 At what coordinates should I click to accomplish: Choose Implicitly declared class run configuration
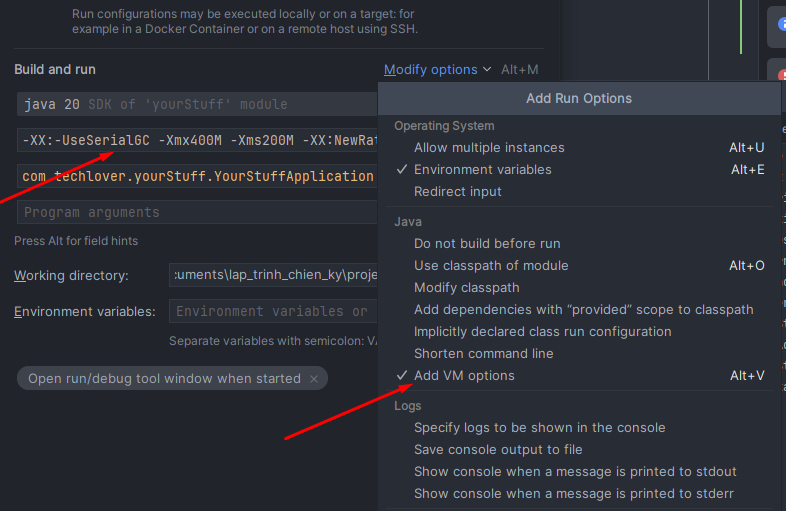pyautogui.click(x=542, y=332)
